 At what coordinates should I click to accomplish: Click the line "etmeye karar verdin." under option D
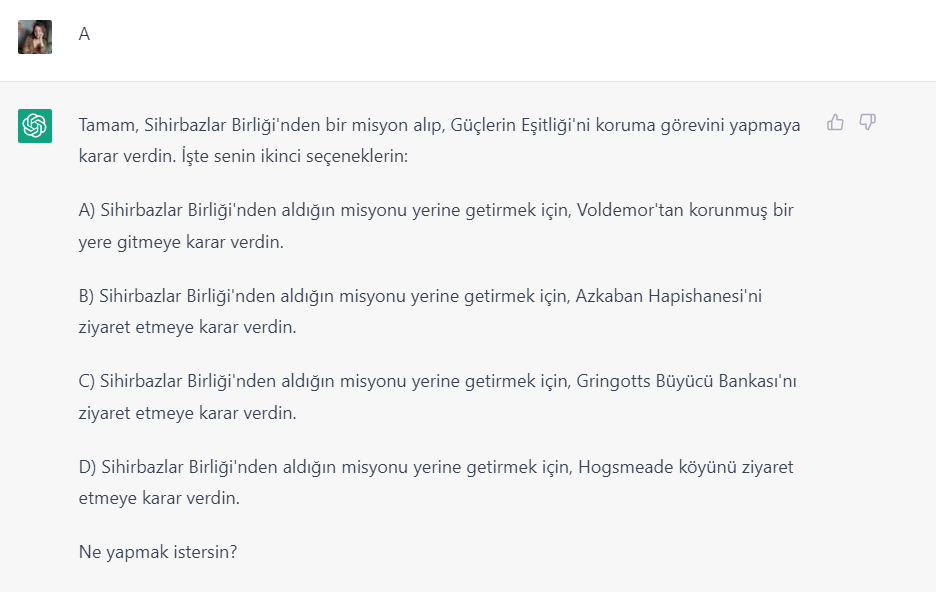tap(159, 498)
